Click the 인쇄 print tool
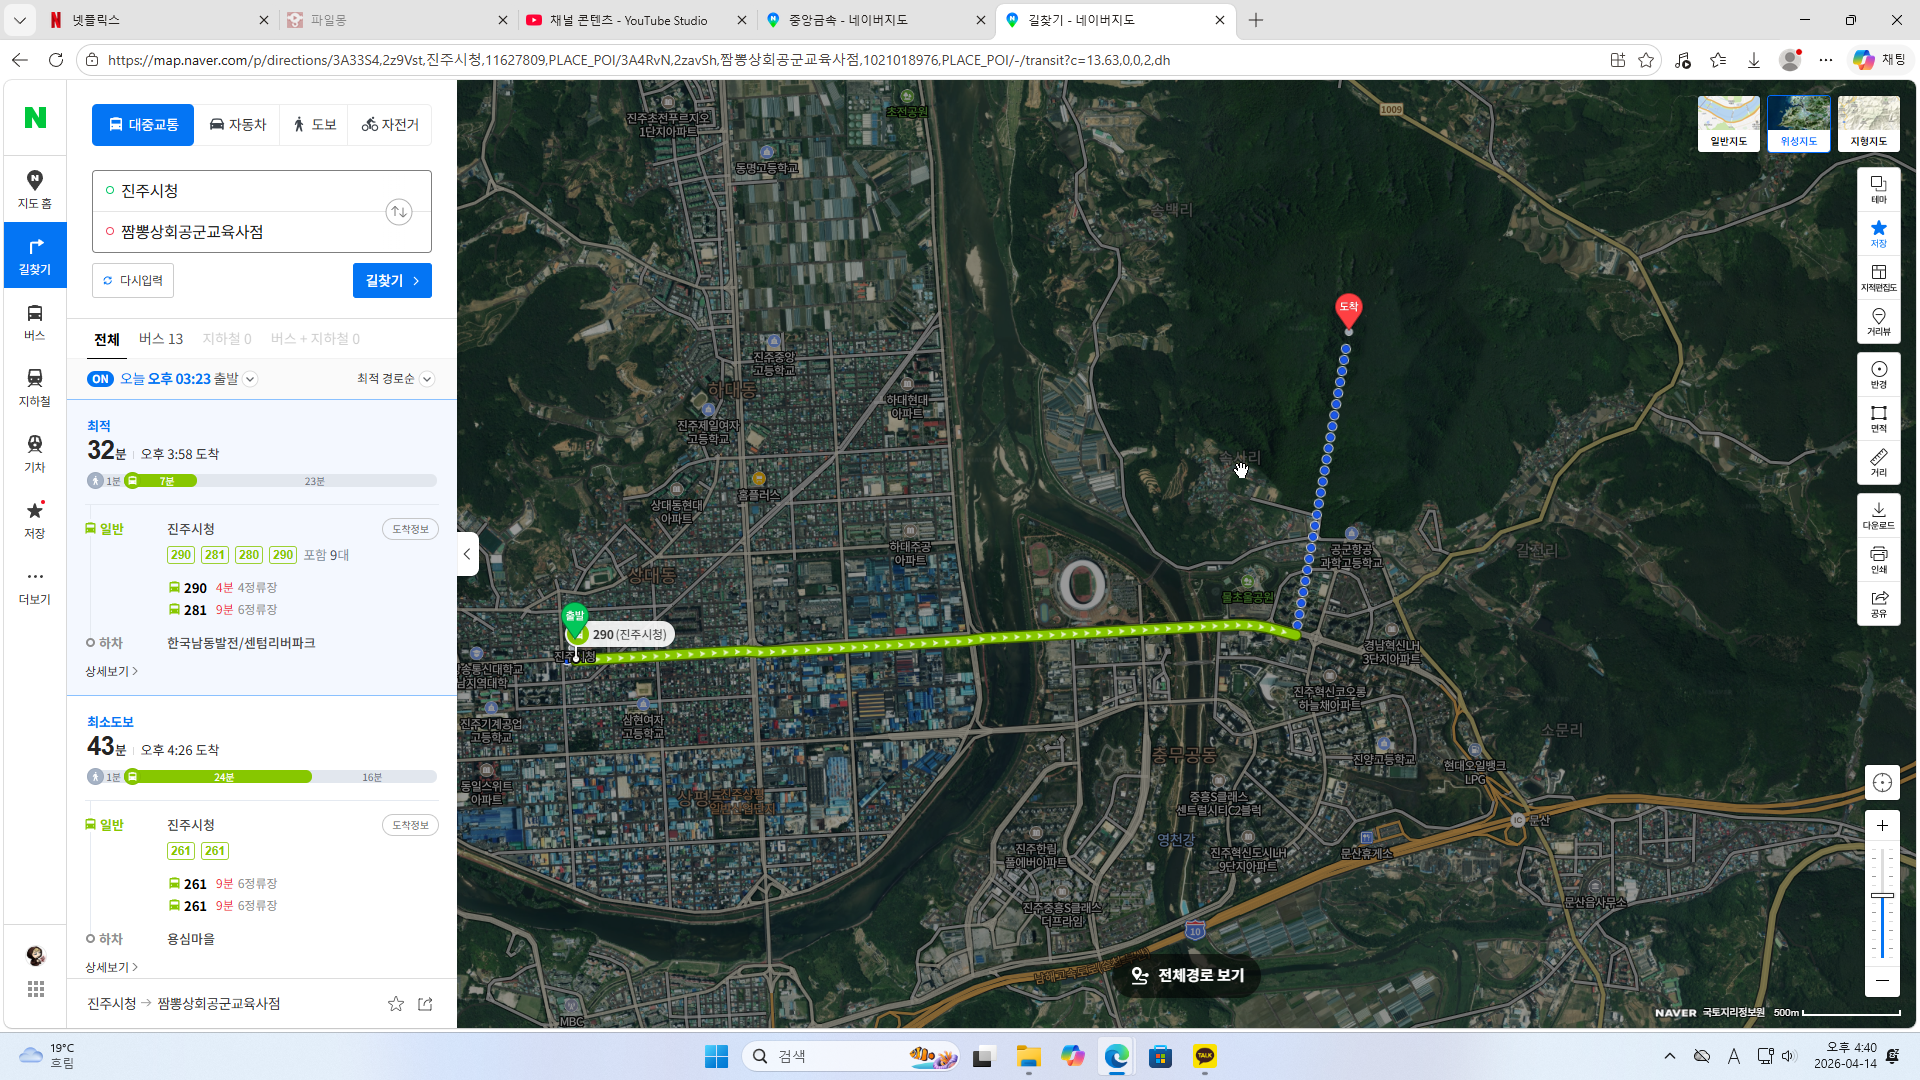Viewport: 1920px width, 1080px height. tap(1879, 559)
